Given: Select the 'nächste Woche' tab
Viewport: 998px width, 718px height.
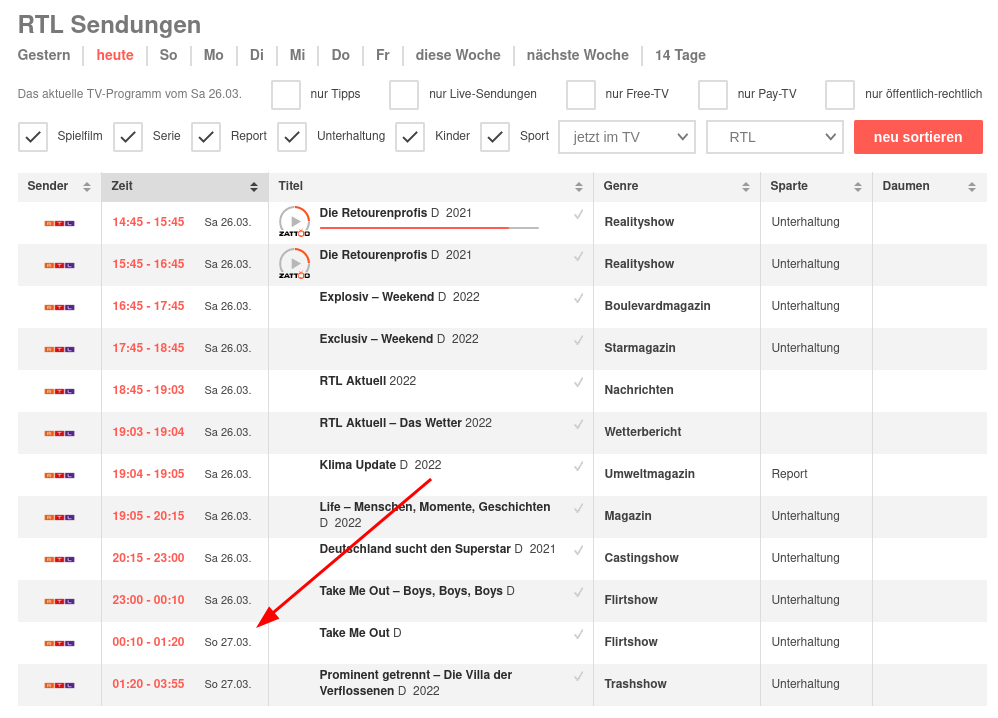Looking at the screenshot, I should coord(577,55).
